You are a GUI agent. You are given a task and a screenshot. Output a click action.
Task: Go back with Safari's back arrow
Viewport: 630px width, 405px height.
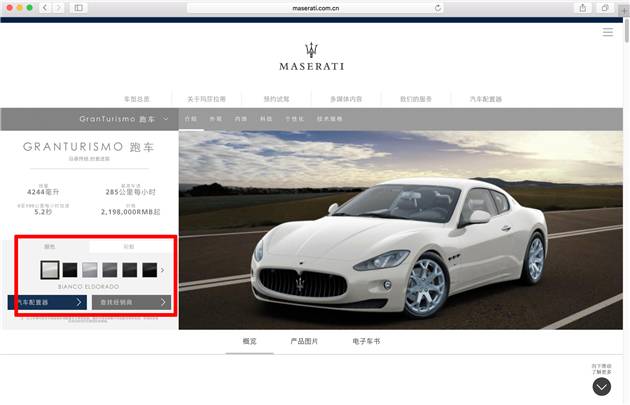coord(45,8)
